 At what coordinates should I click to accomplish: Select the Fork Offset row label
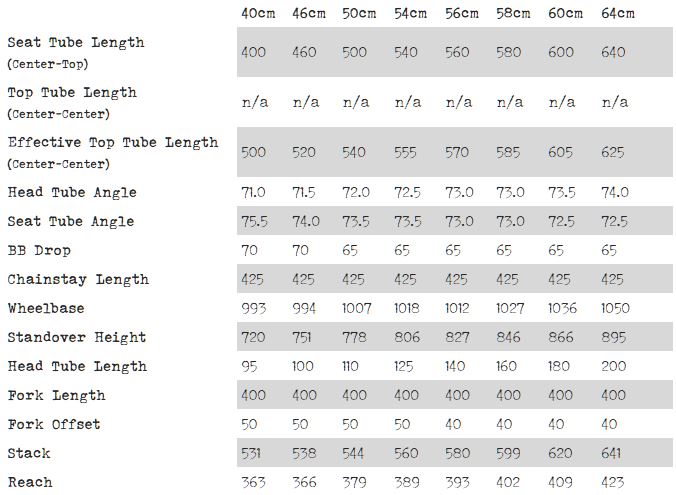point(54,424)
